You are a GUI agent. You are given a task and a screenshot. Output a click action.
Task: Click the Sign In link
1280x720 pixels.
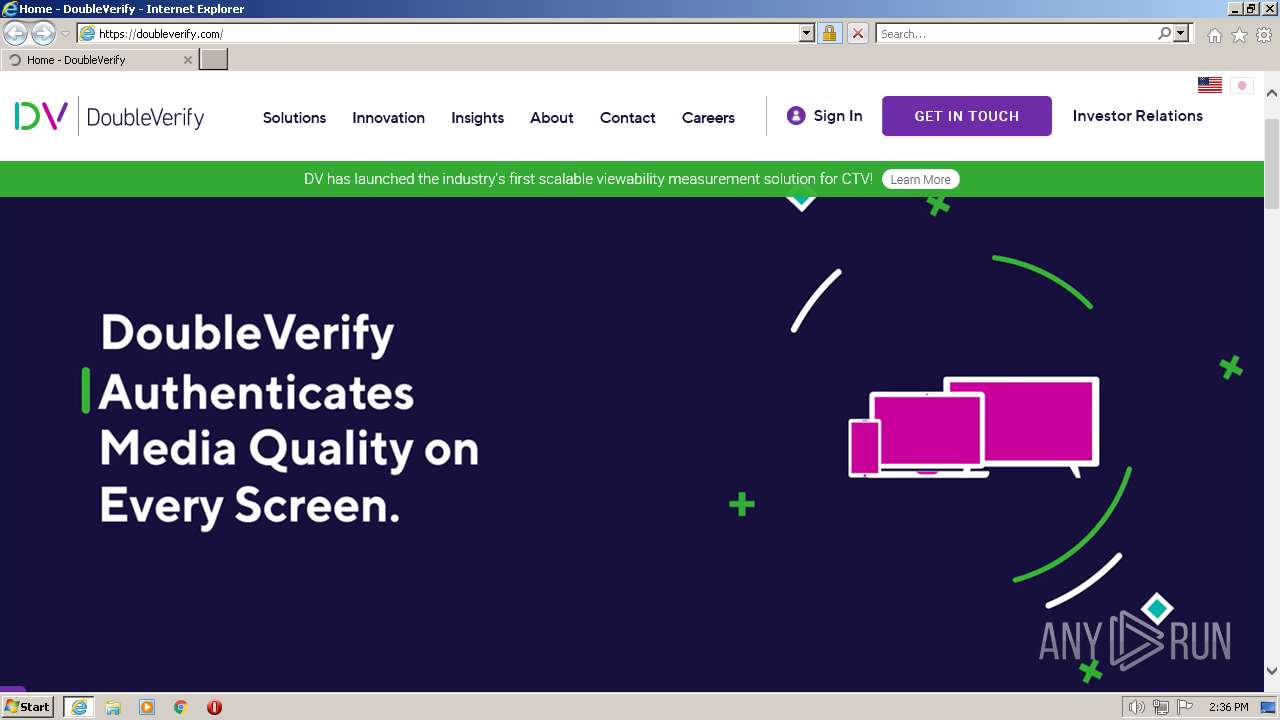tap(838, 116)
